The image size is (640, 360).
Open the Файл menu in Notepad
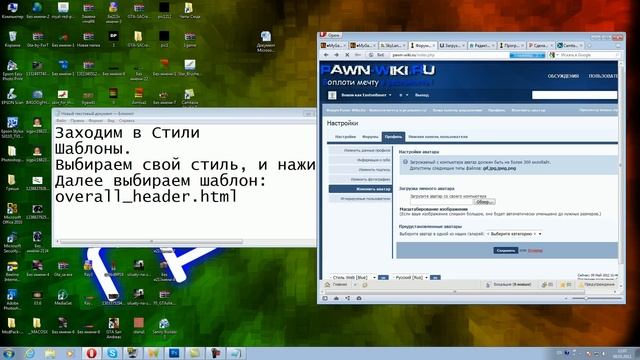click(x=61, y=121)
